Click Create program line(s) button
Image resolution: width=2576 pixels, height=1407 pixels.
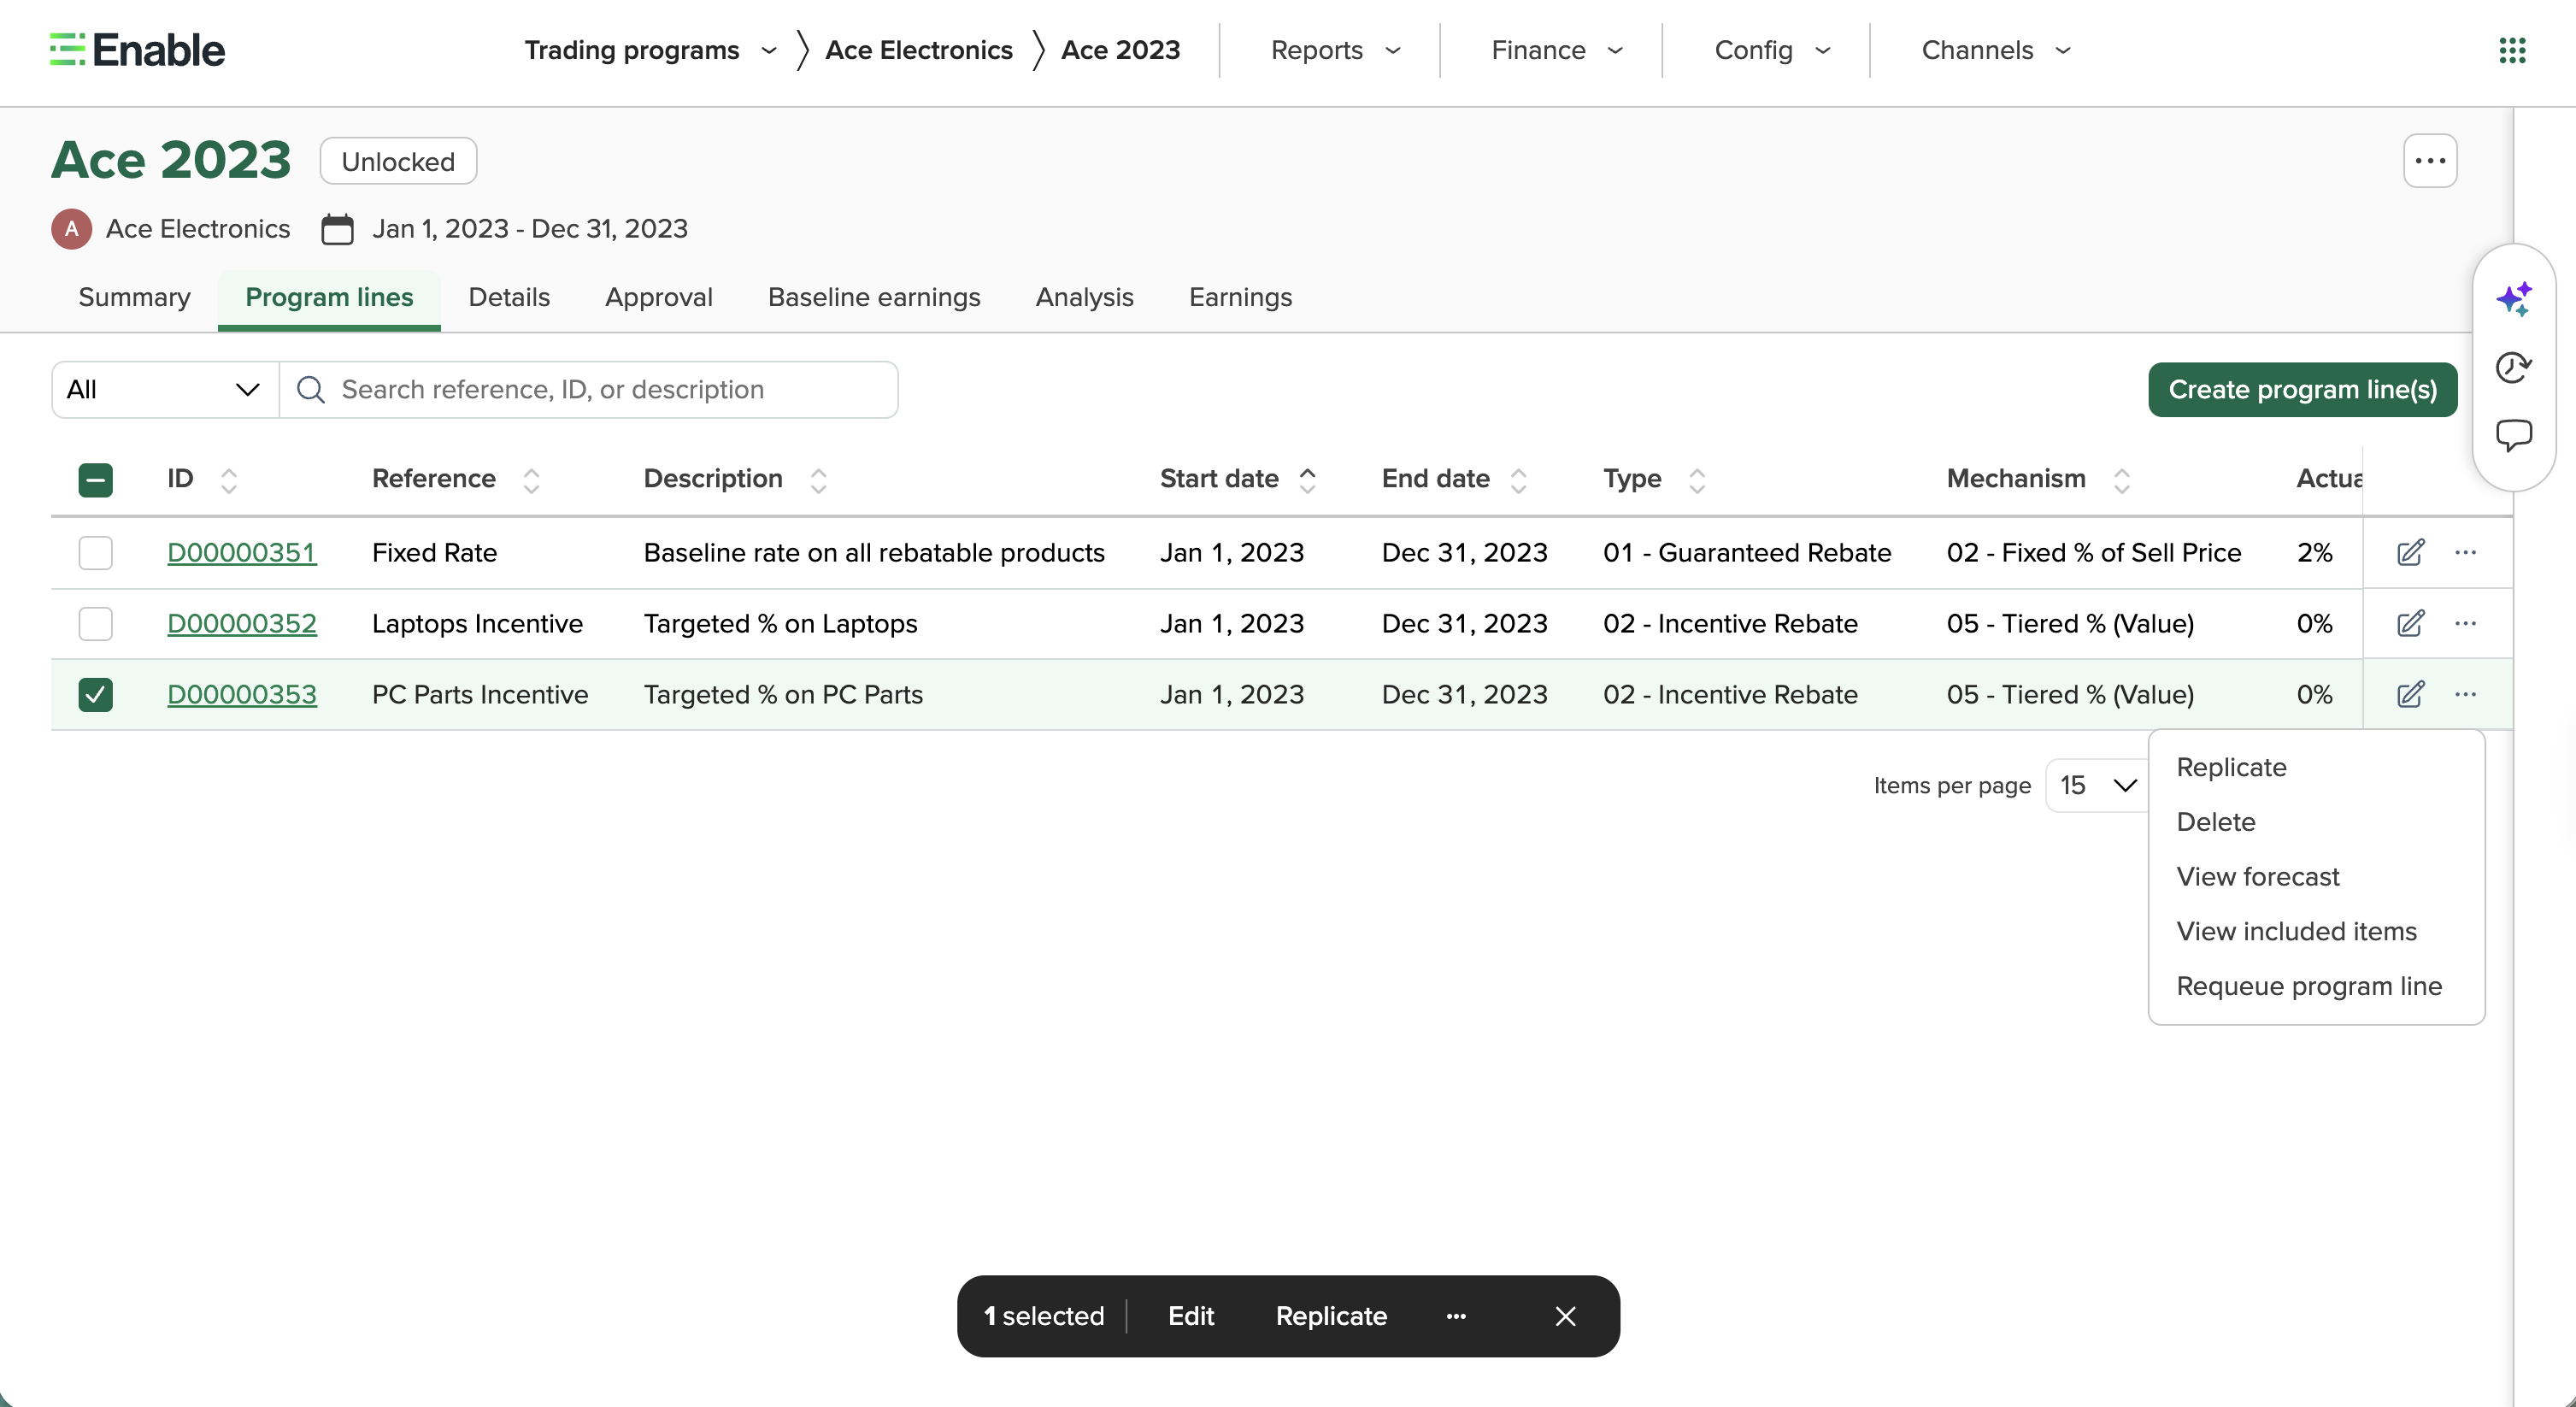tap(2302, 390)
